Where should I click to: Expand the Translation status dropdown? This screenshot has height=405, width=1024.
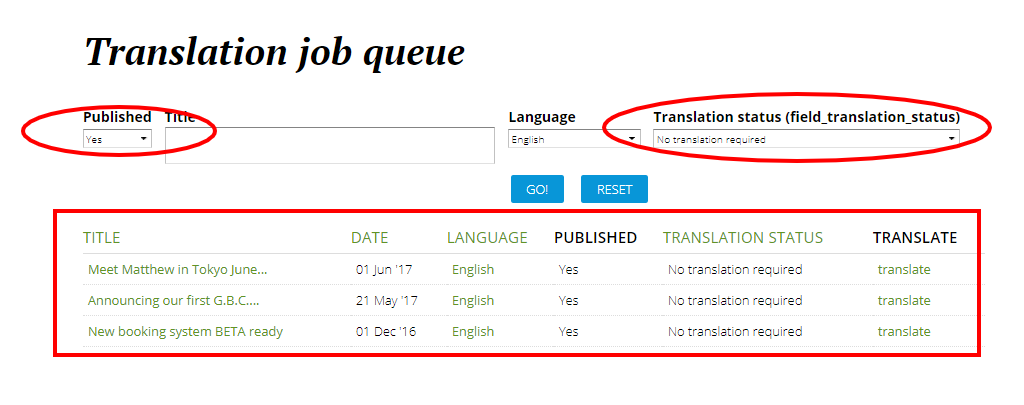pos(806,139)
